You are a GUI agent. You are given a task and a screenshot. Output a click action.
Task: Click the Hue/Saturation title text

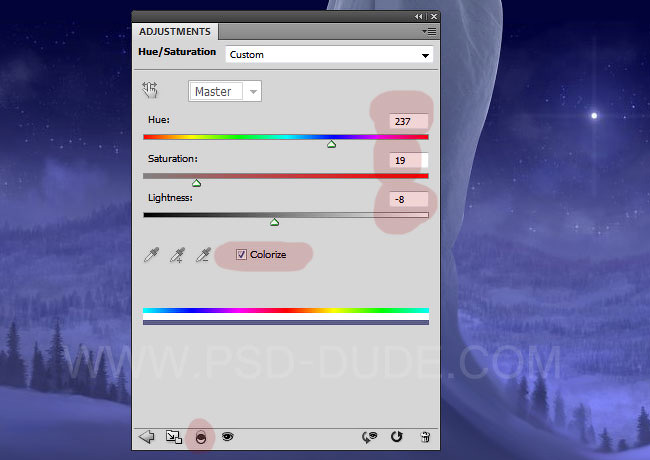(x=177, y=52)
